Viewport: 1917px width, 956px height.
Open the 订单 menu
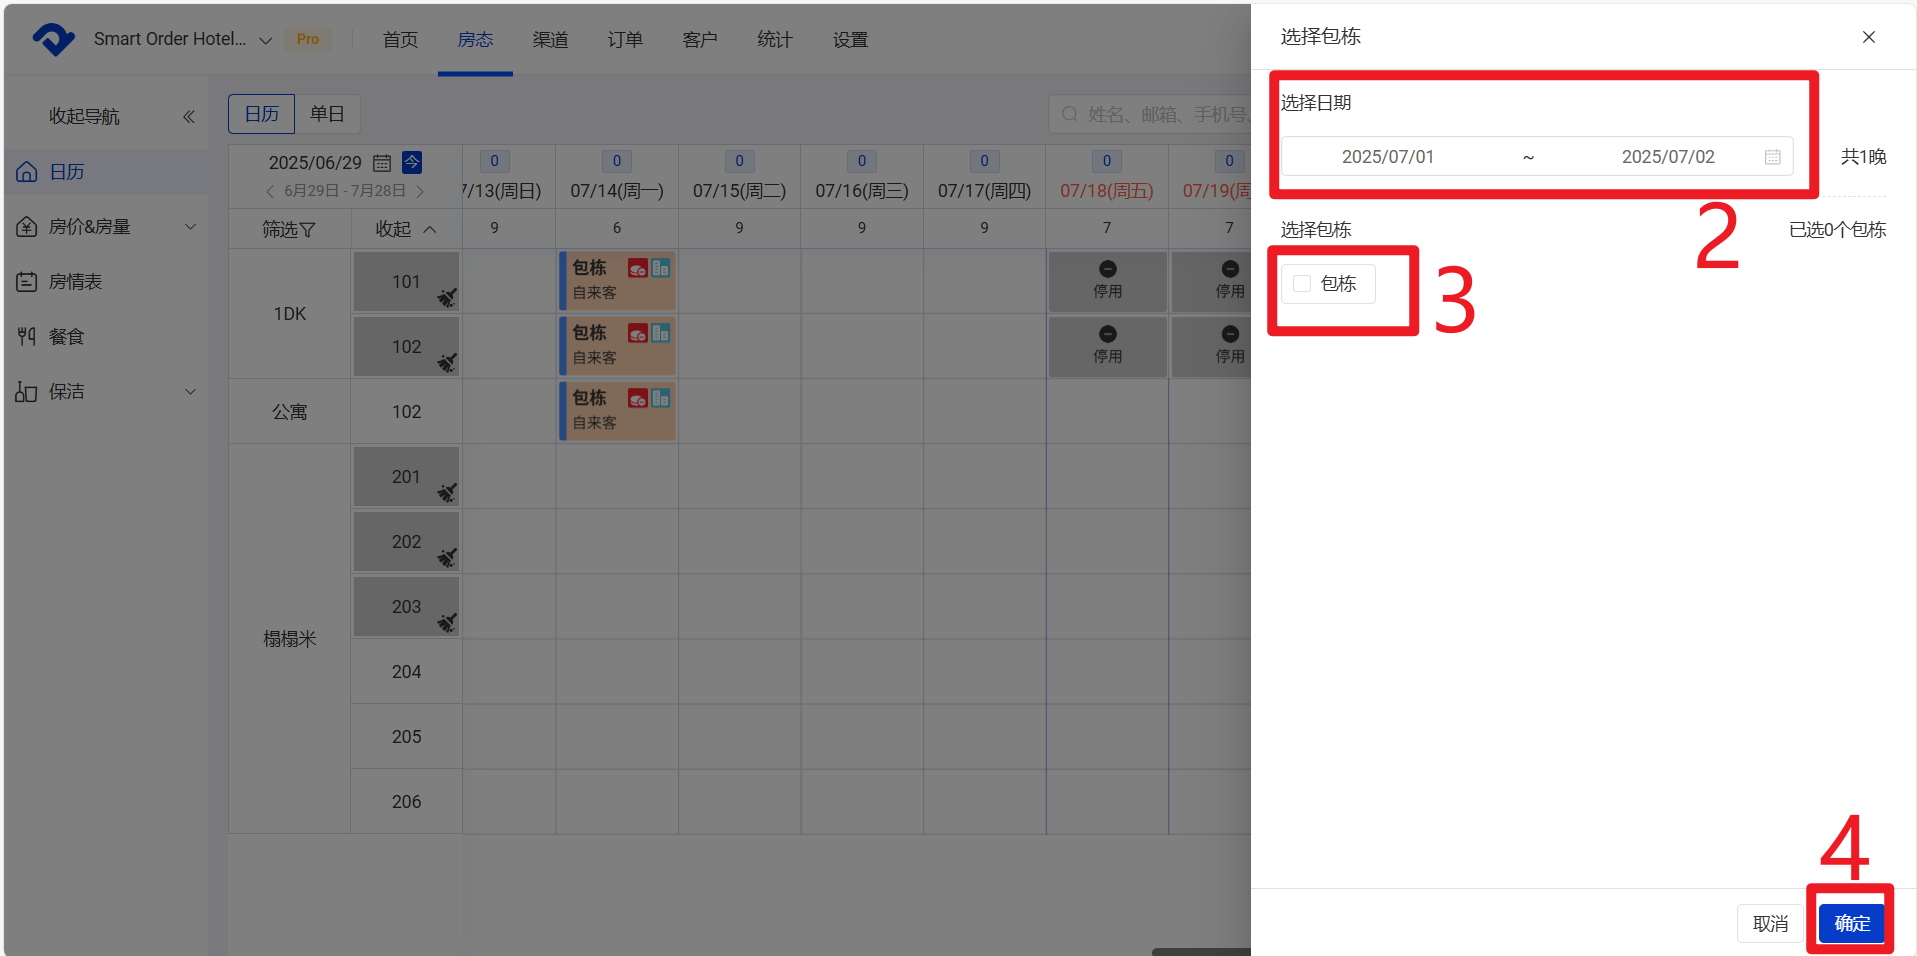[625, 40]
